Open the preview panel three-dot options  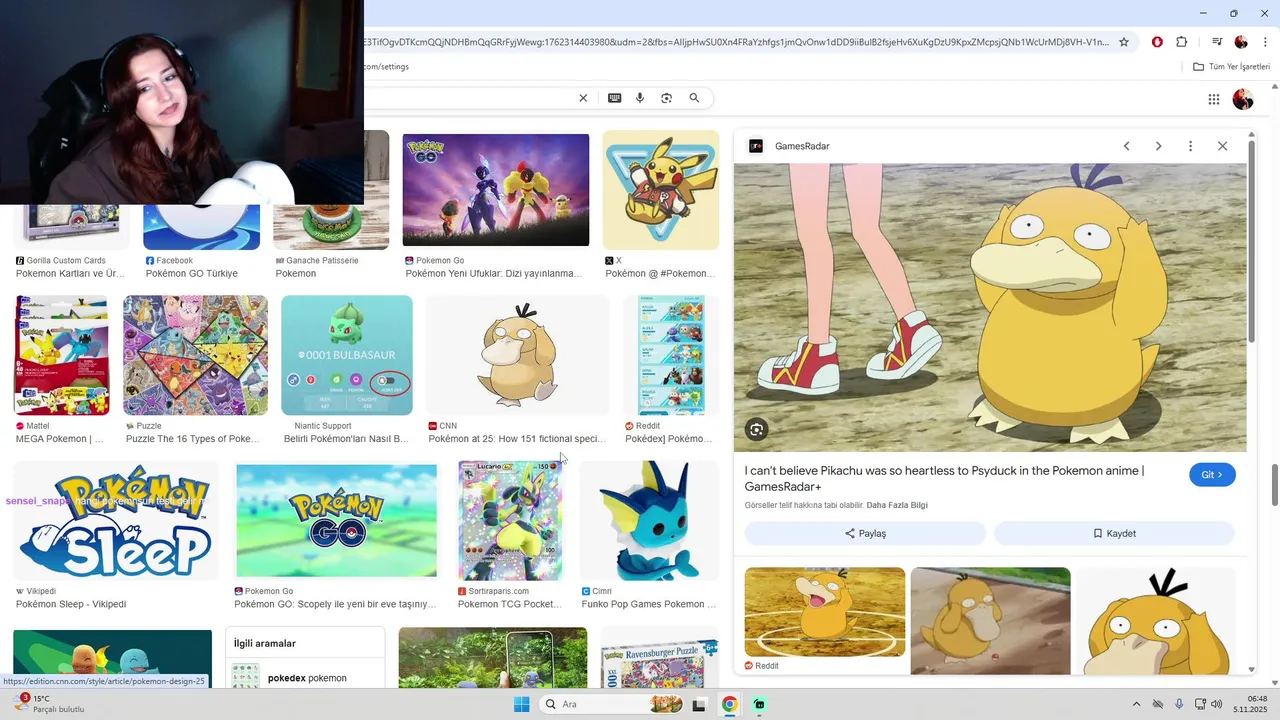1190,146
